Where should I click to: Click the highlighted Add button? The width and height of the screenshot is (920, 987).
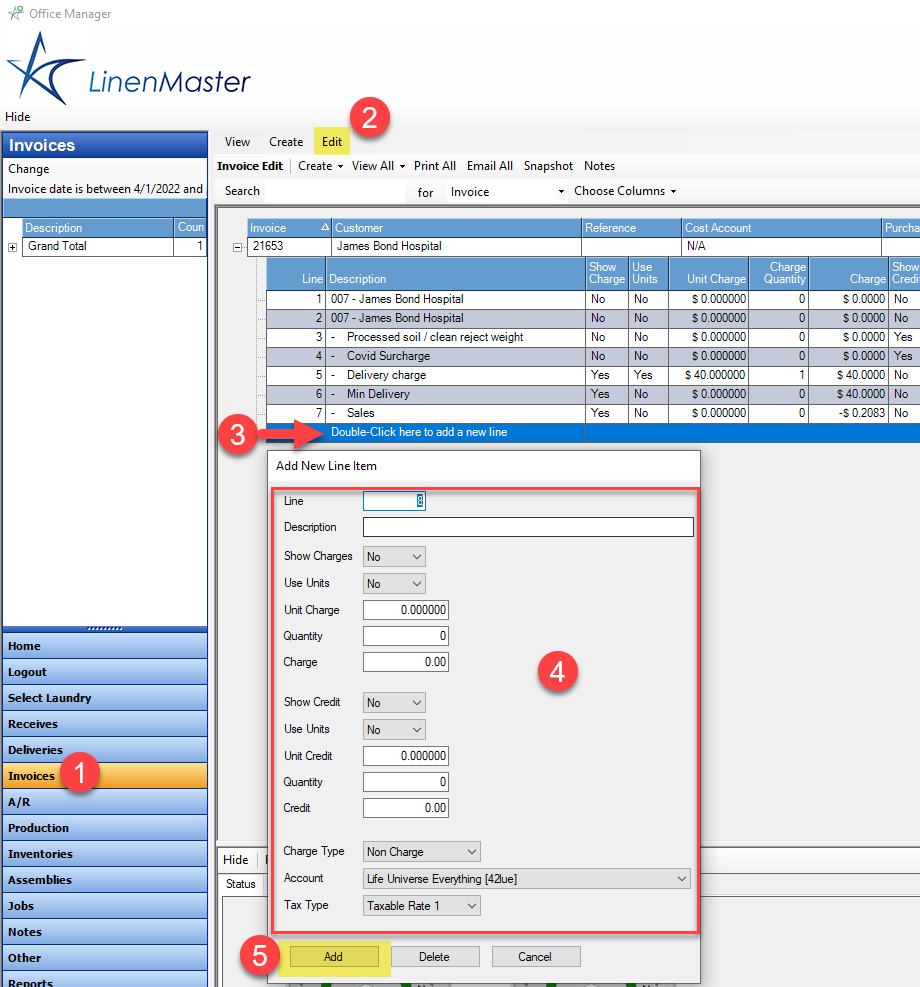333,956
